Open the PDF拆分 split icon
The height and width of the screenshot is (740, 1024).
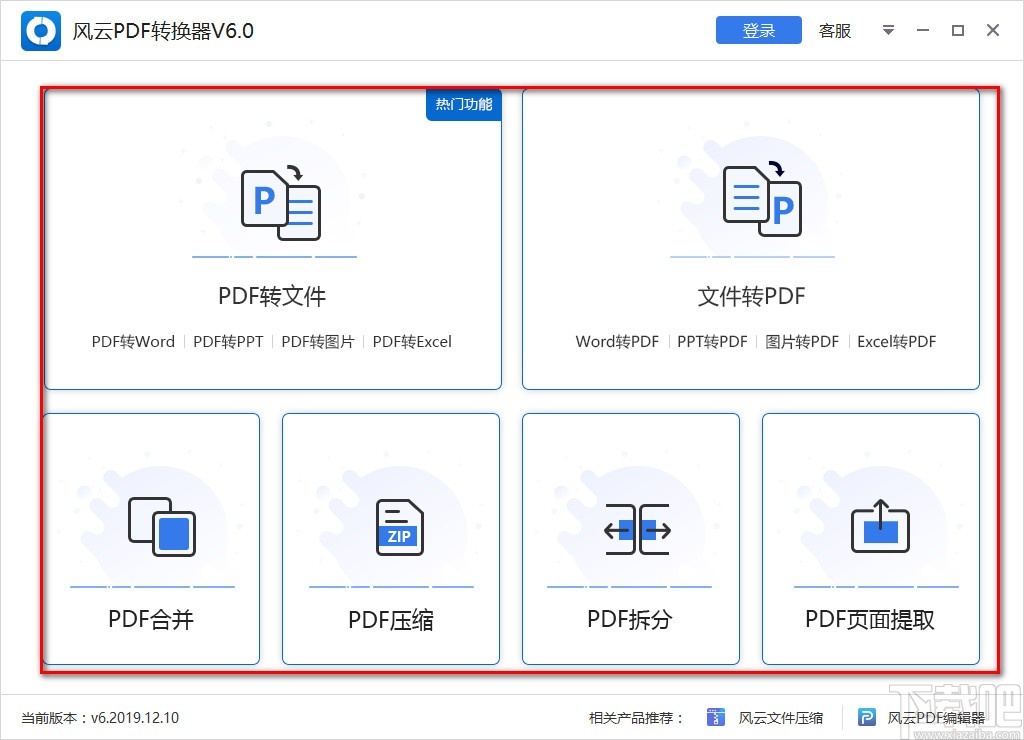coord(631,527)
